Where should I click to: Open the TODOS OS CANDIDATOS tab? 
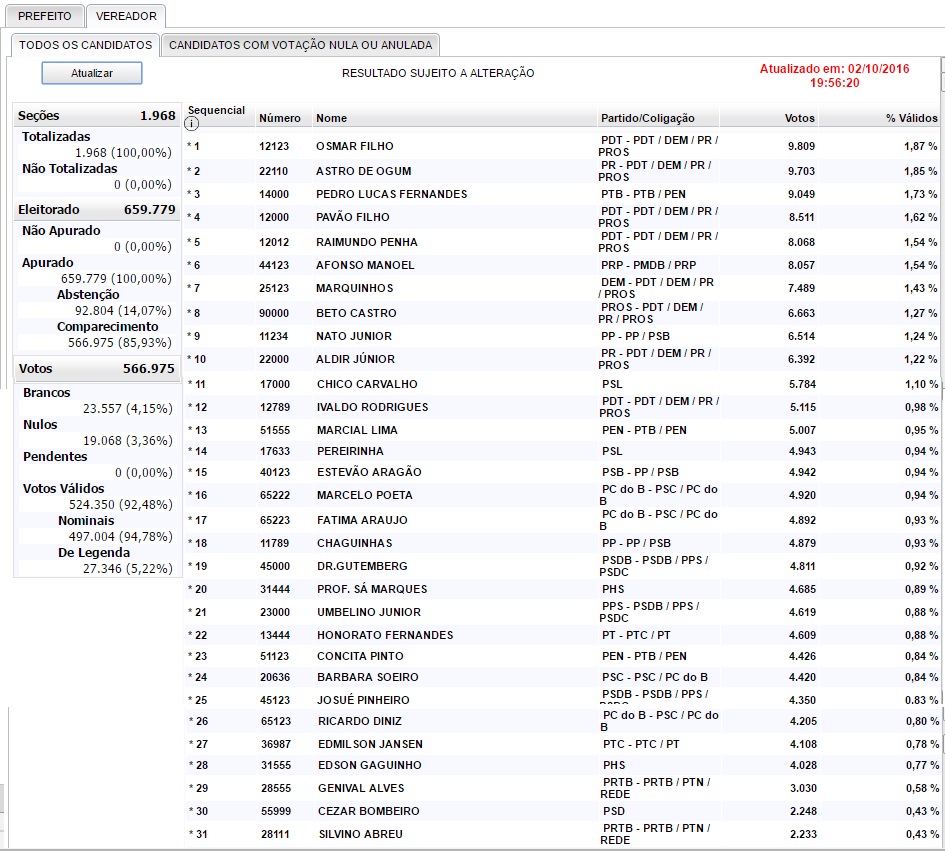85,45
